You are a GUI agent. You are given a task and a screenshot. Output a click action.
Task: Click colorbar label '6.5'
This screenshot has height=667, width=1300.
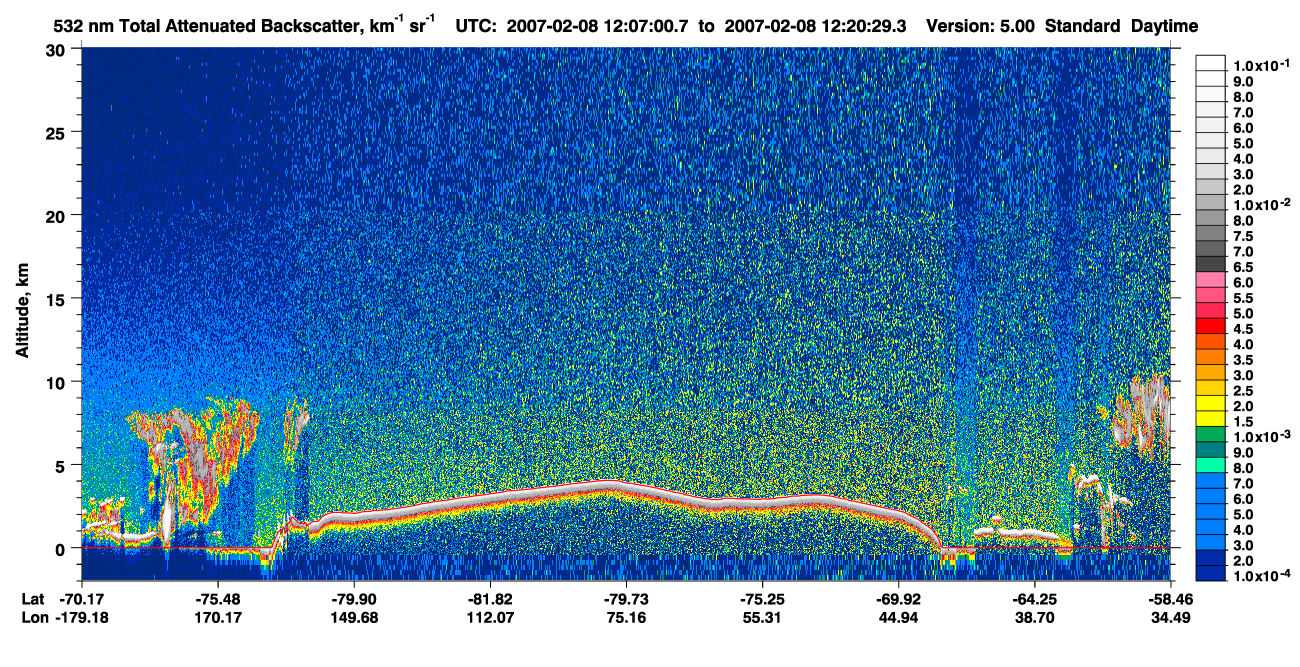click(1243, 268)
